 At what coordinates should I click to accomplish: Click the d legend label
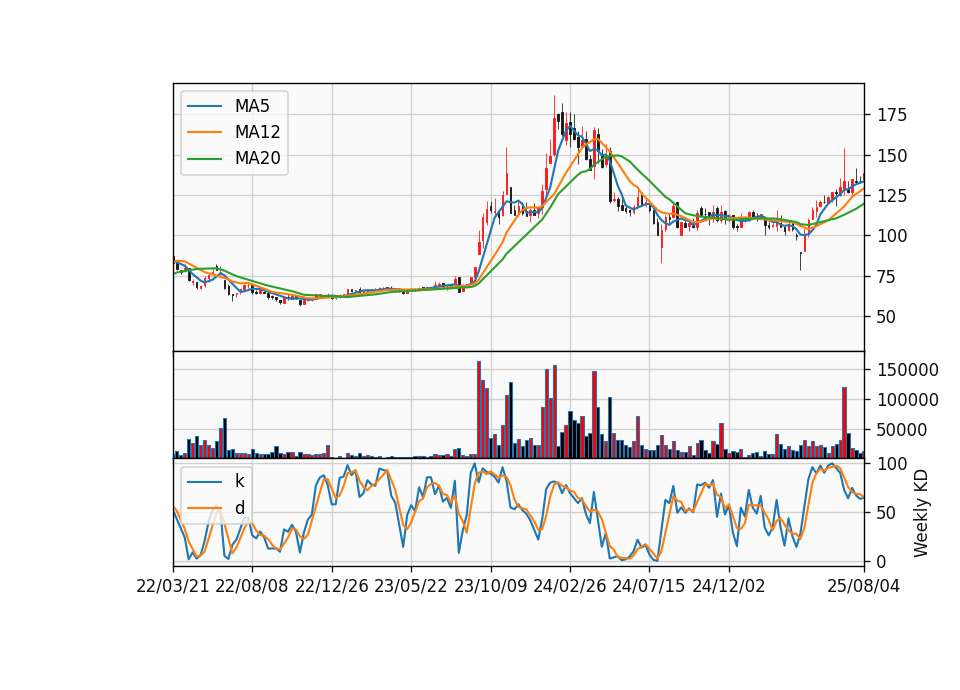pyautogui.click(x=239, y=508)
